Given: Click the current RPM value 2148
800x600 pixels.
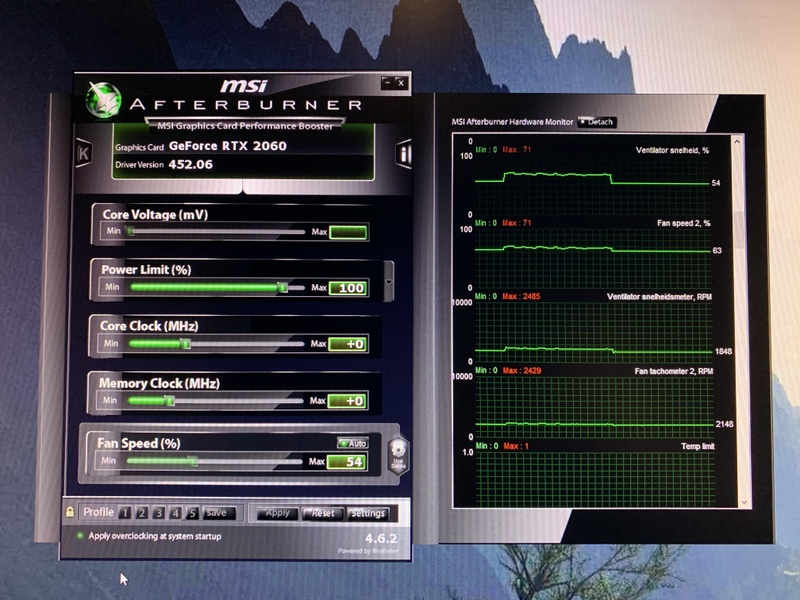Looking at the screenshot, I should (x=724, y=424).
